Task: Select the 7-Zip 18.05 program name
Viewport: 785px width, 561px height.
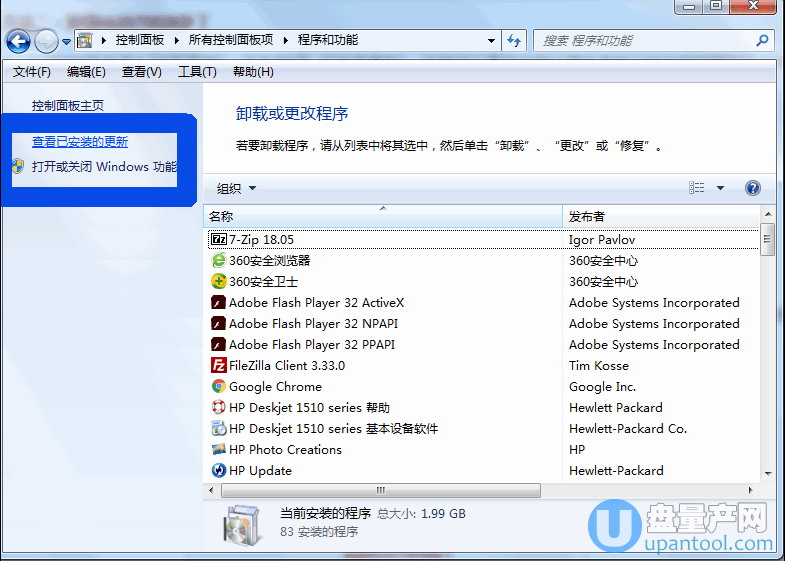Action: tap(261, 240)
